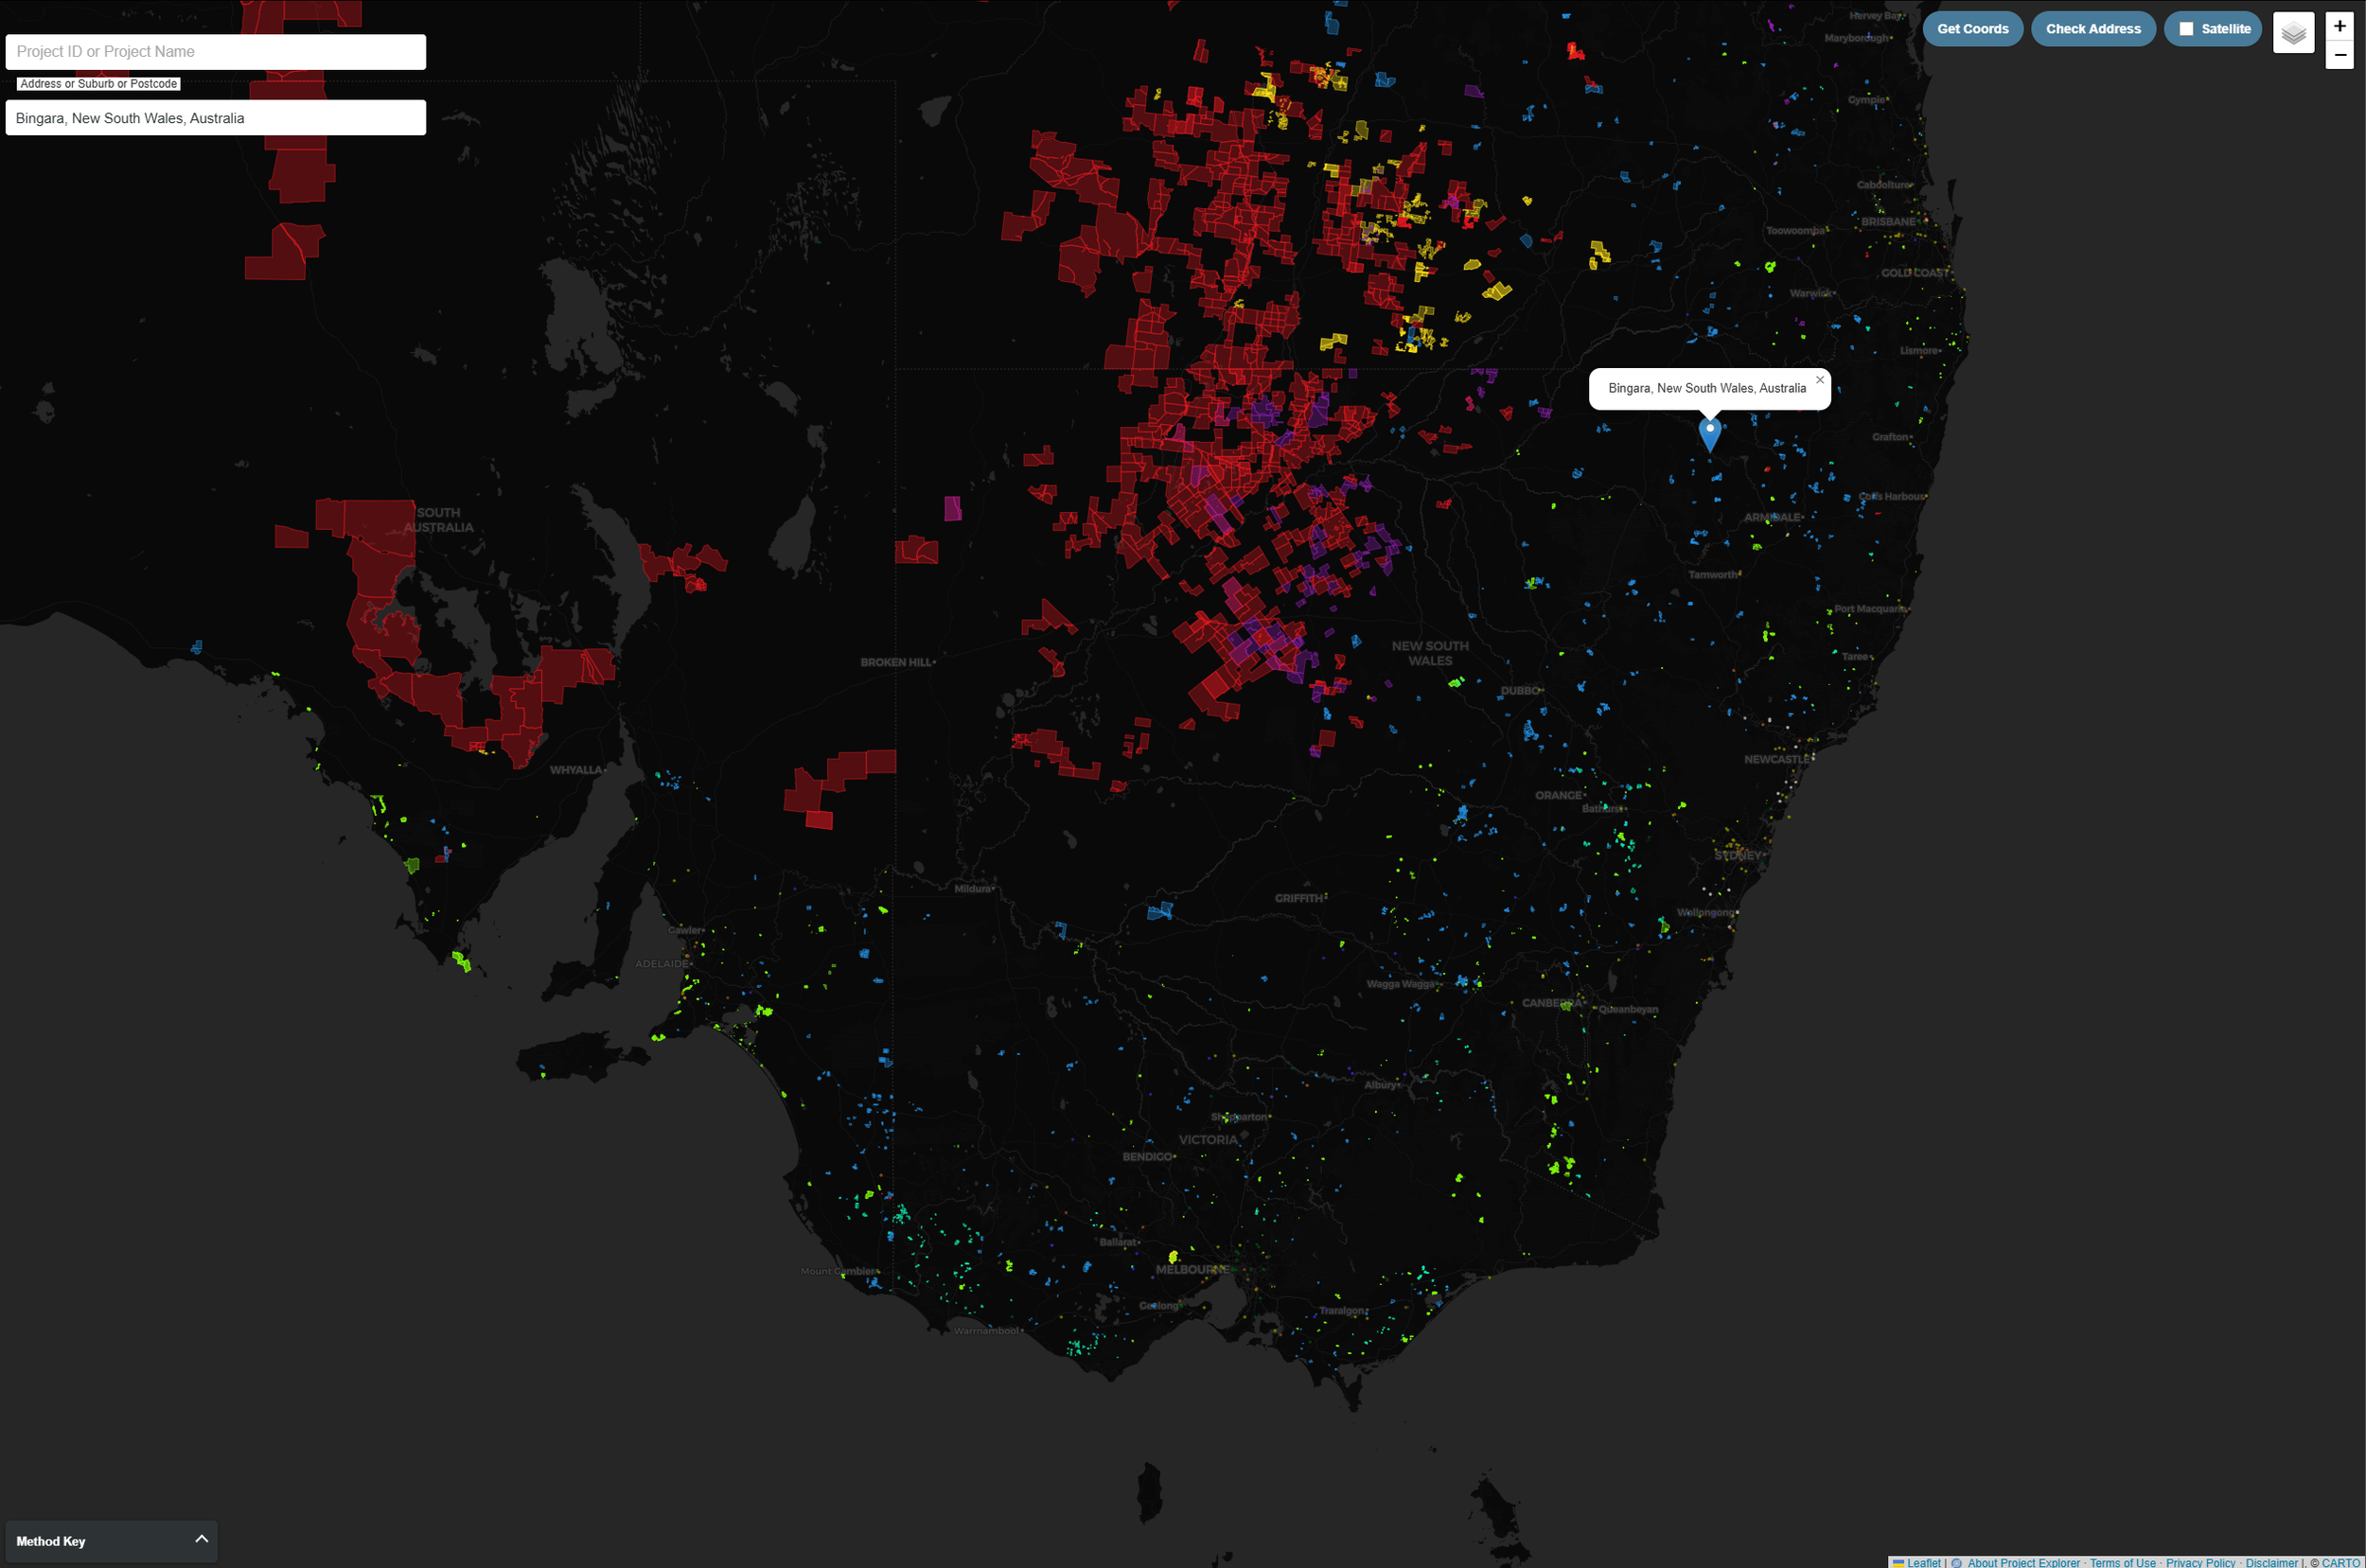
Task: Click the Address or Suburb or Postcode label
Action: tap(98, 84)
